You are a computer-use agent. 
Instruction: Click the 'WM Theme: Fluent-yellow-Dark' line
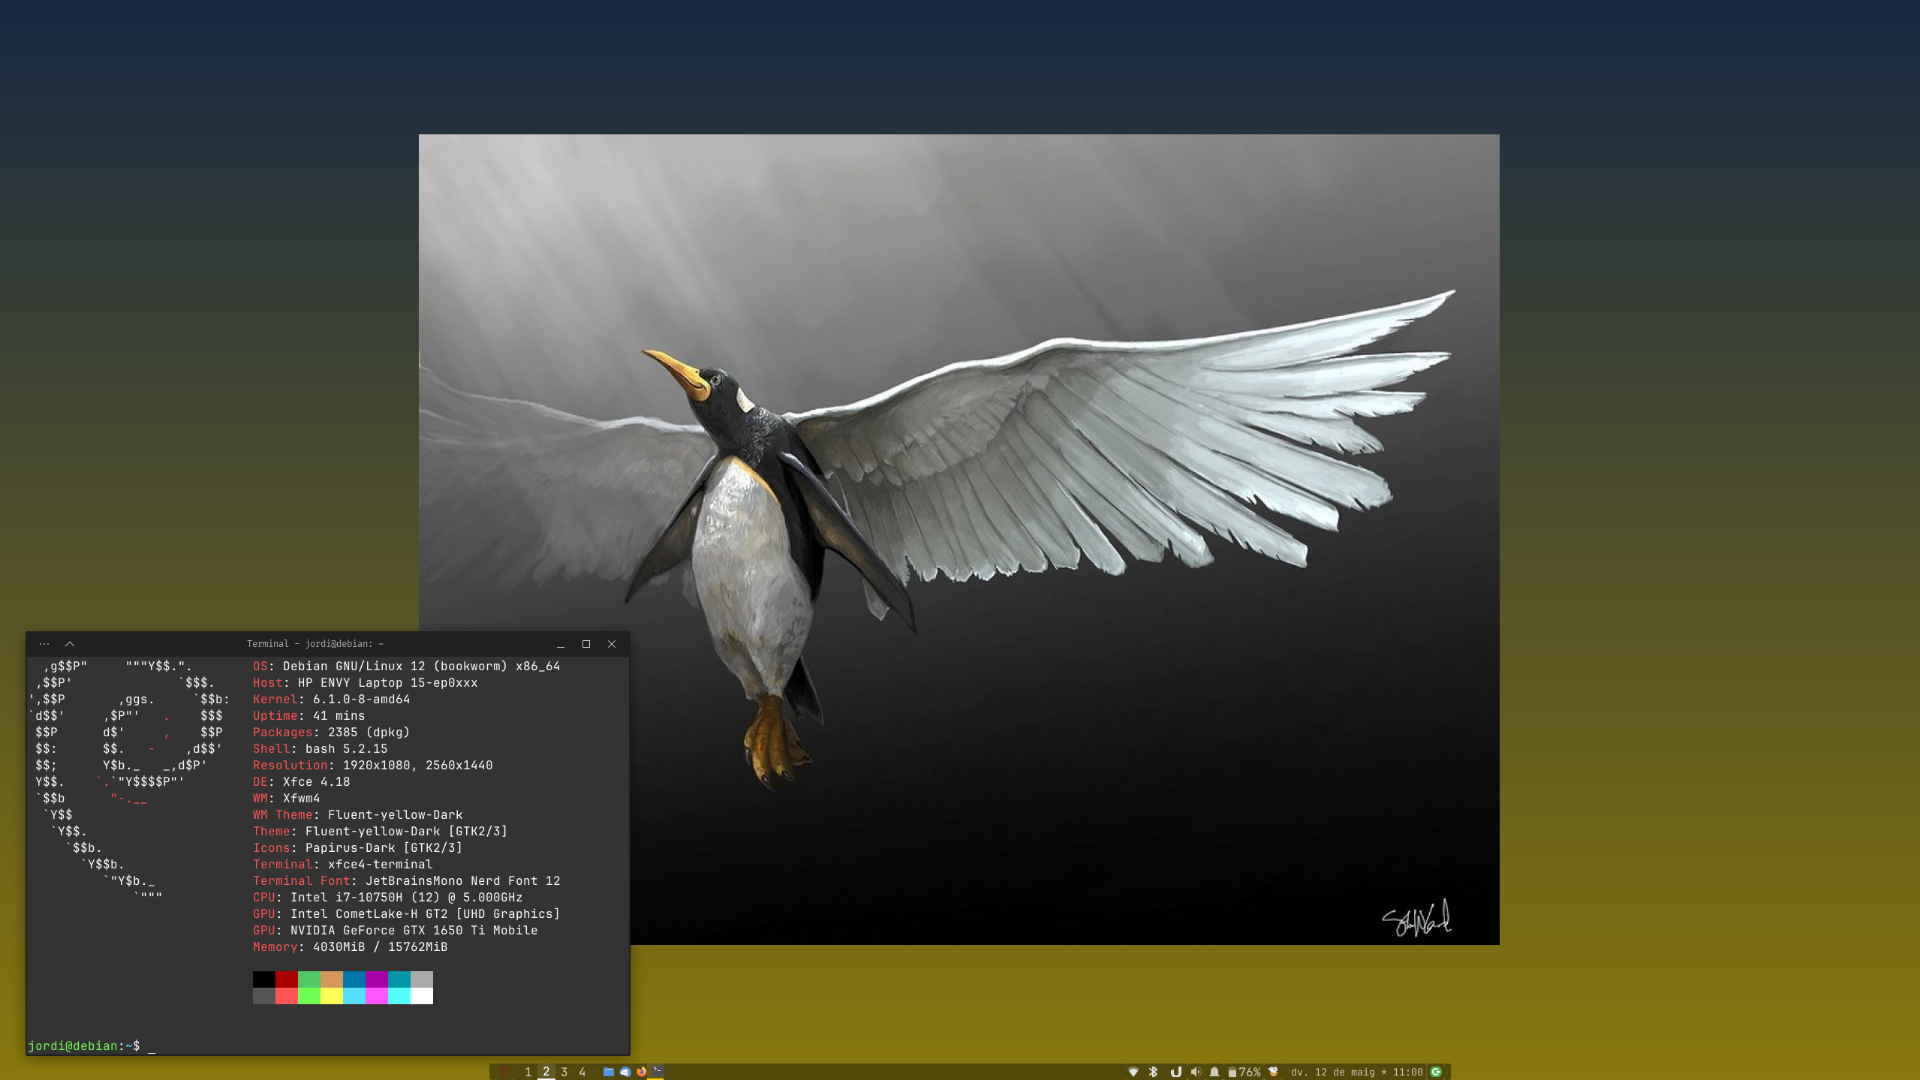pos(358,815)
